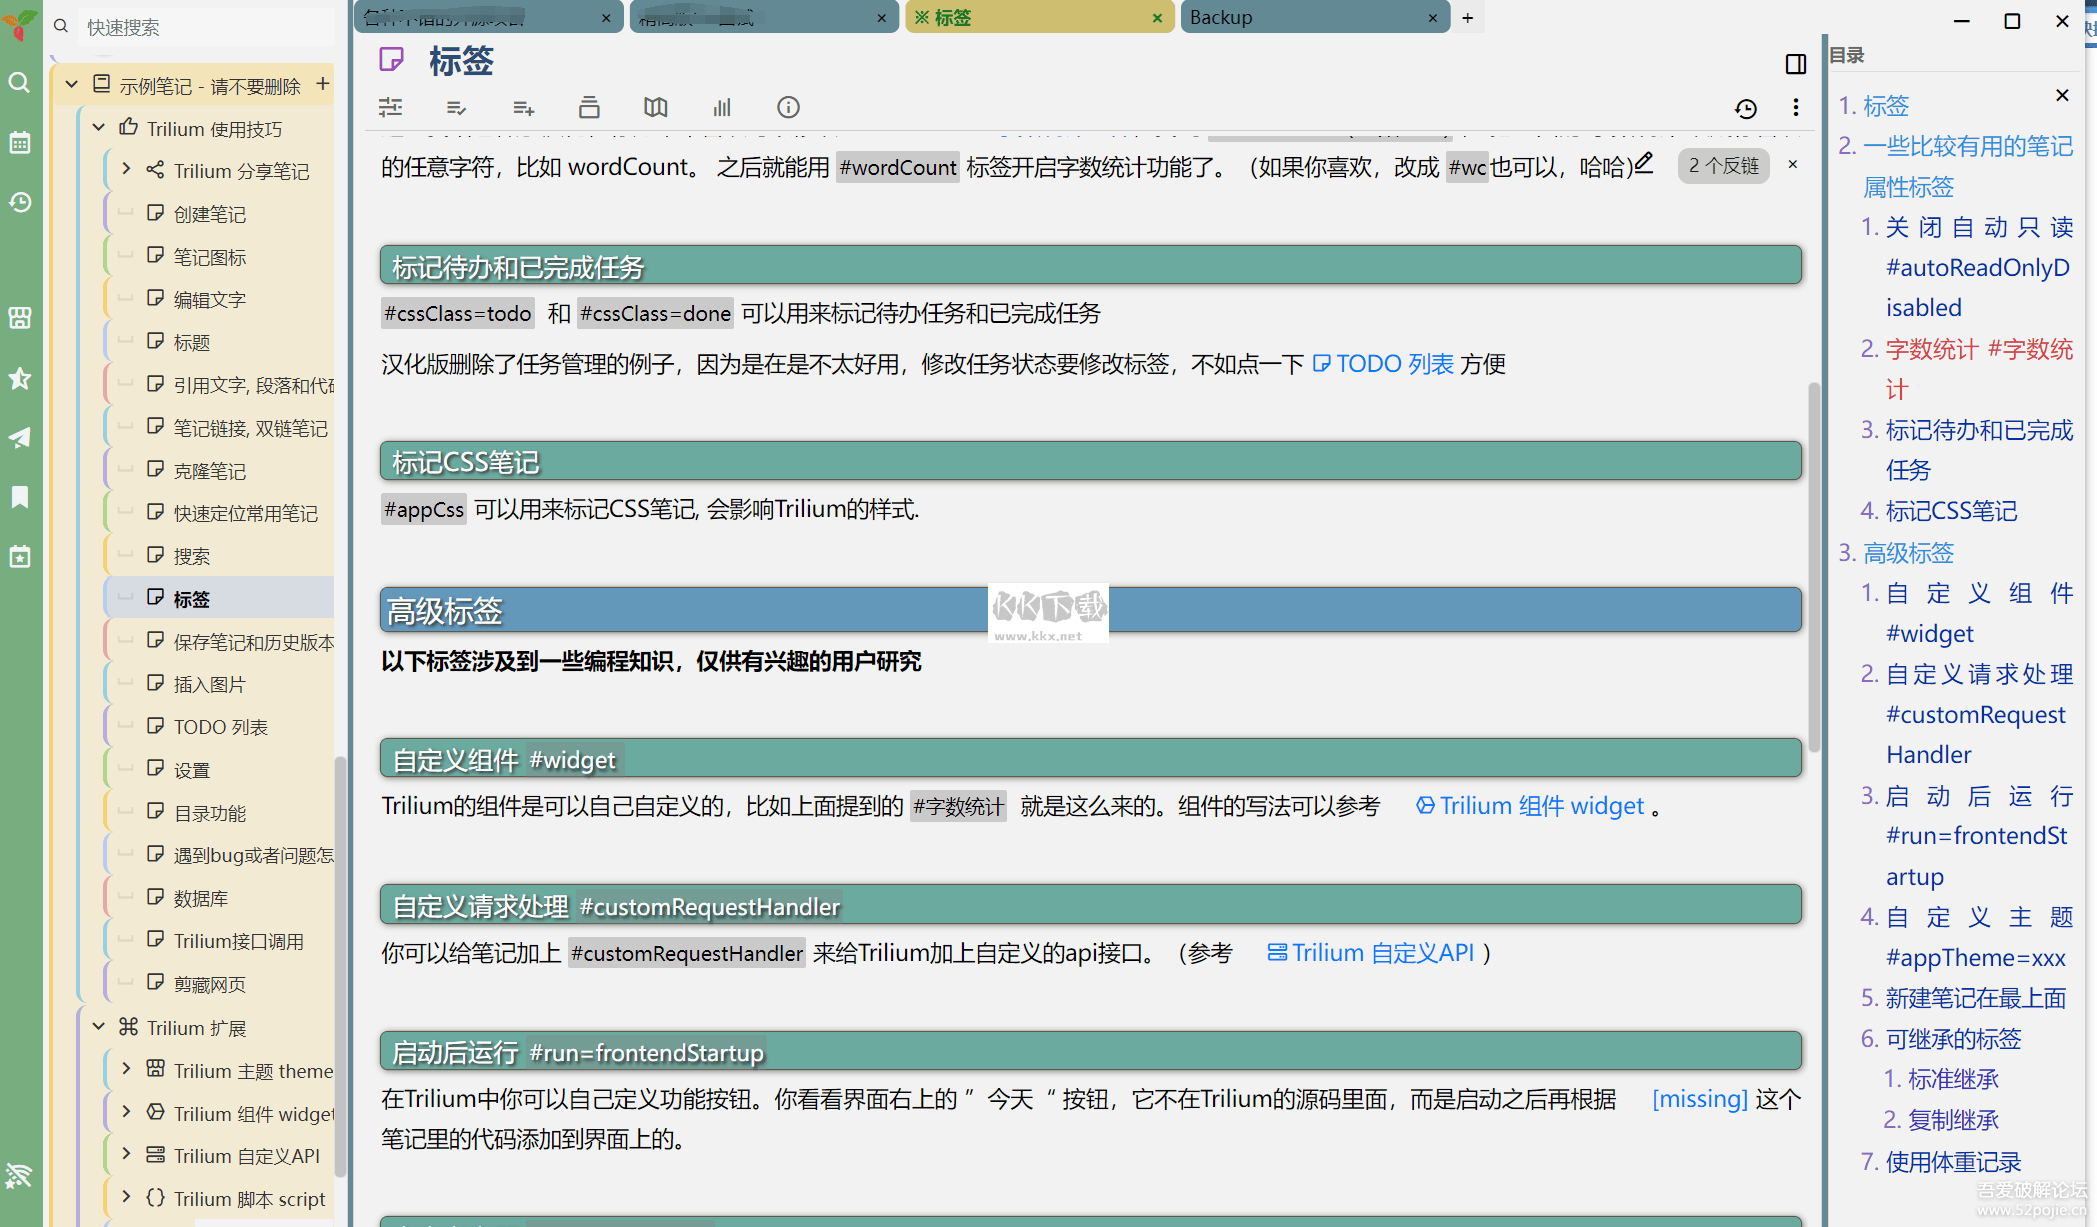Click the 2 个反链 backlinks button
Image resolution: width=2097 pixels, height=1227 pixels.
point(1723,165)
